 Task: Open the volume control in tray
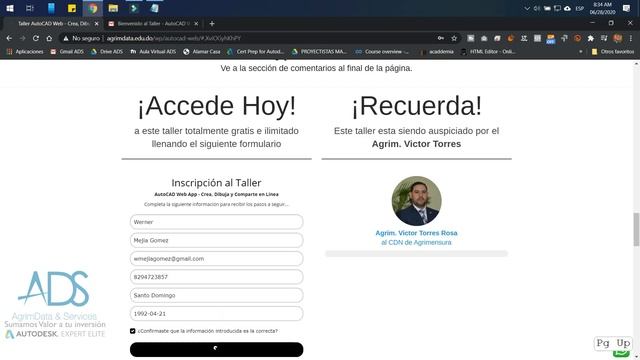coord(537,8)
